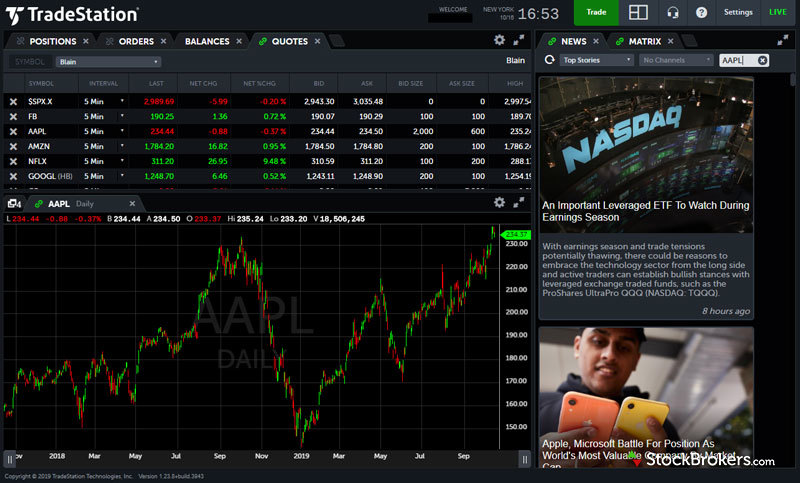This screenshot has height=483, width=800.
Task: Click left handle of chart range slider
Action: click(10, 460)
